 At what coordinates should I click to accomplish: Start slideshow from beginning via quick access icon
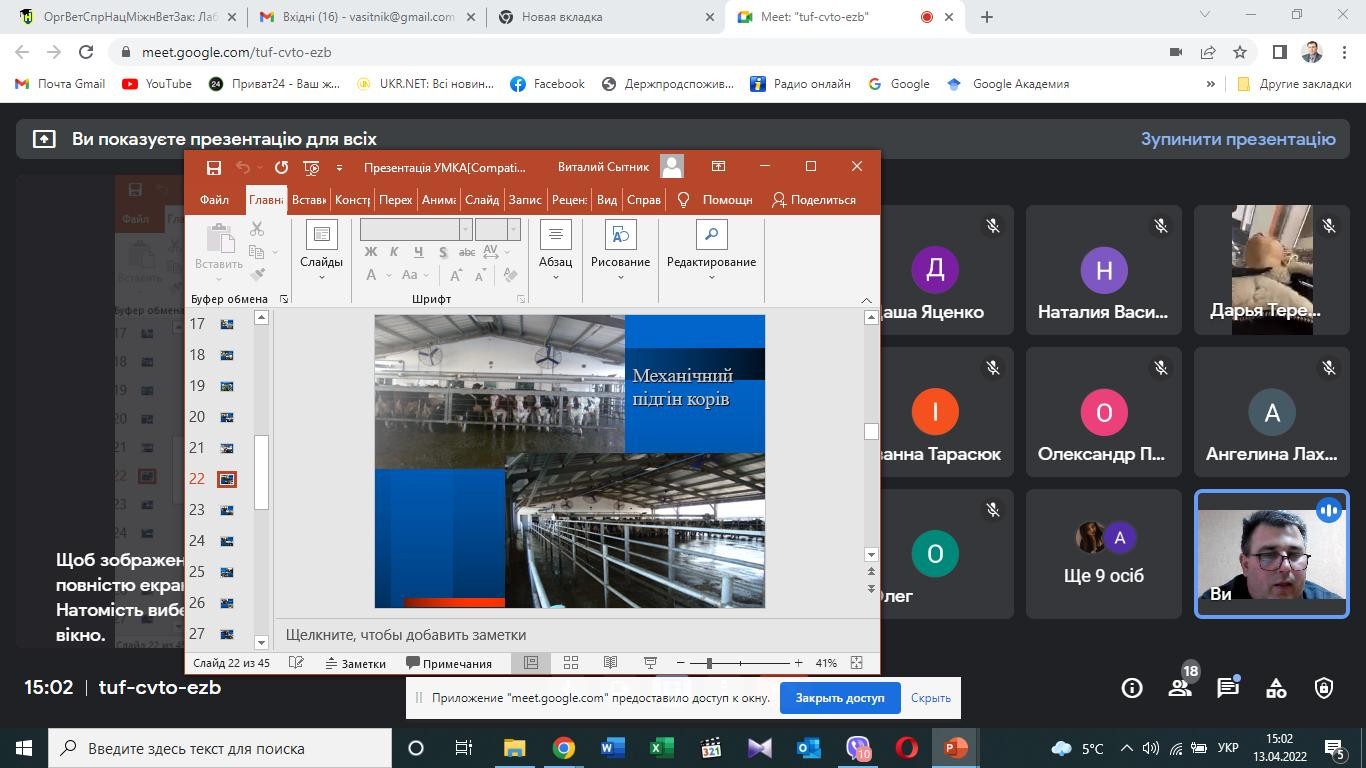[x=311, y=167]
